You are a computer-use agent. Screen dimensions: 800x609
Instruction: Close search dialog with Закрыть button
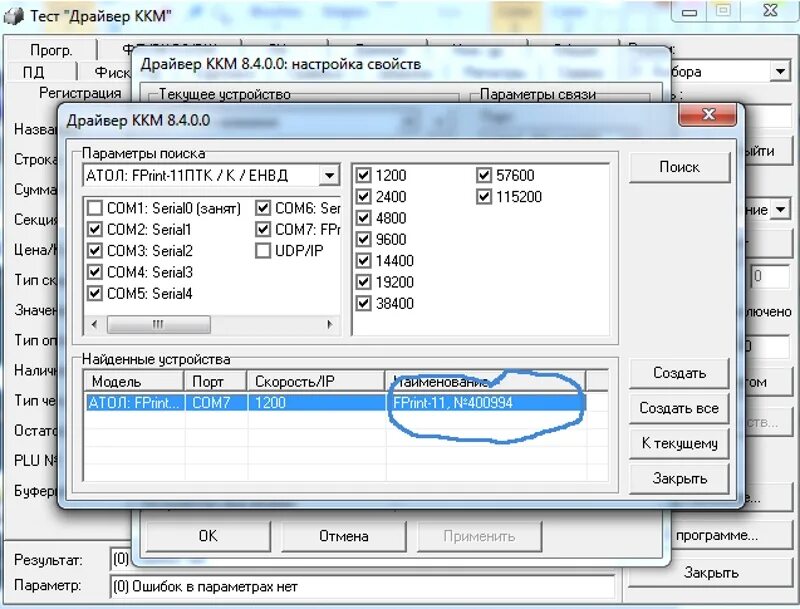tap(680, 479)
